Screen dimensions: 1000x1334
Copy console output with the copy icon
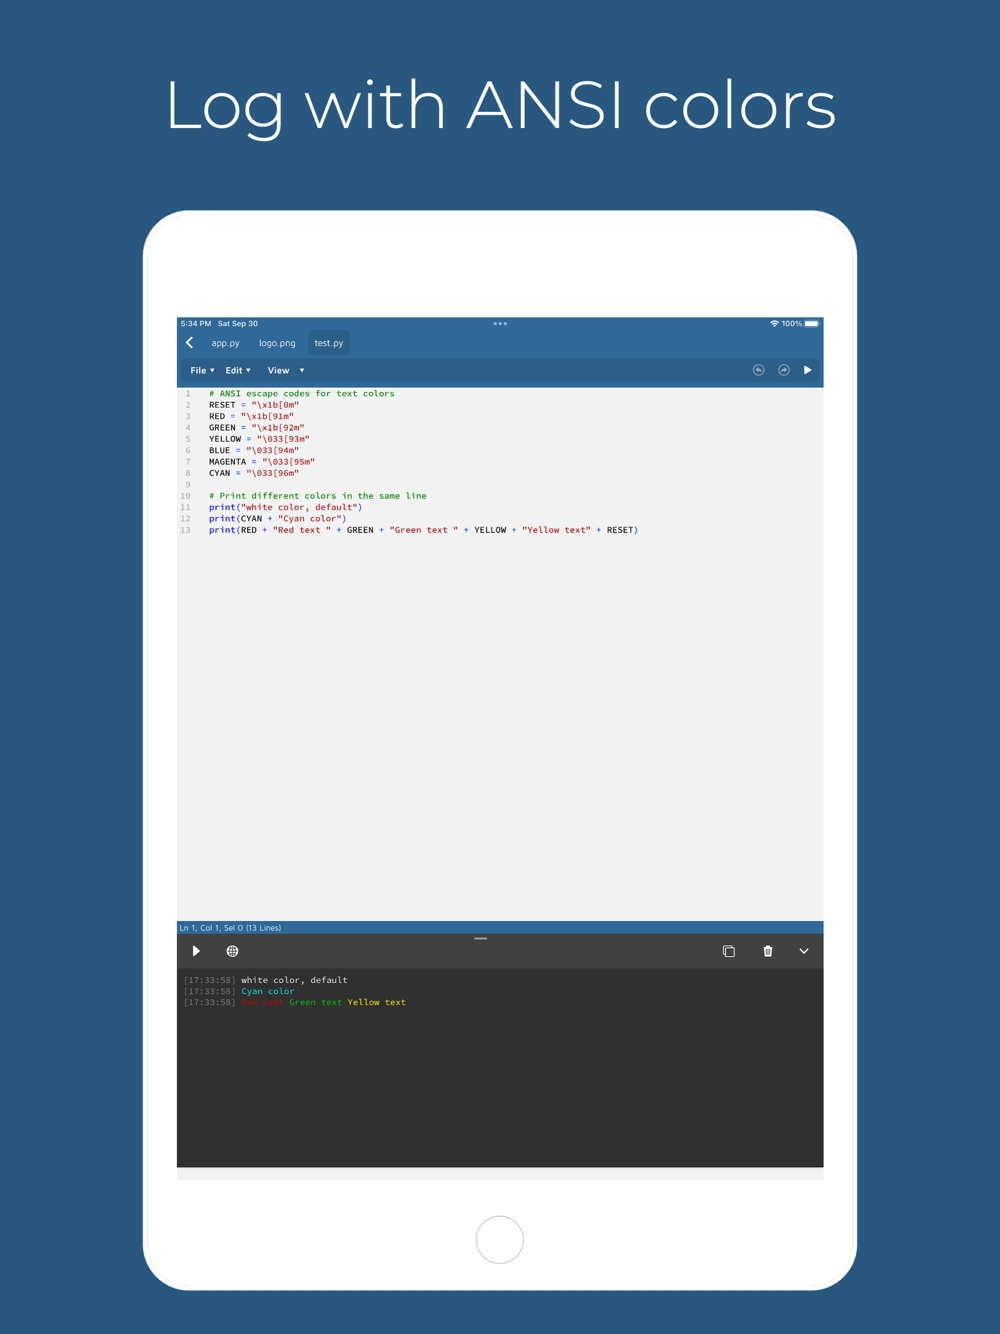[729, 951]
